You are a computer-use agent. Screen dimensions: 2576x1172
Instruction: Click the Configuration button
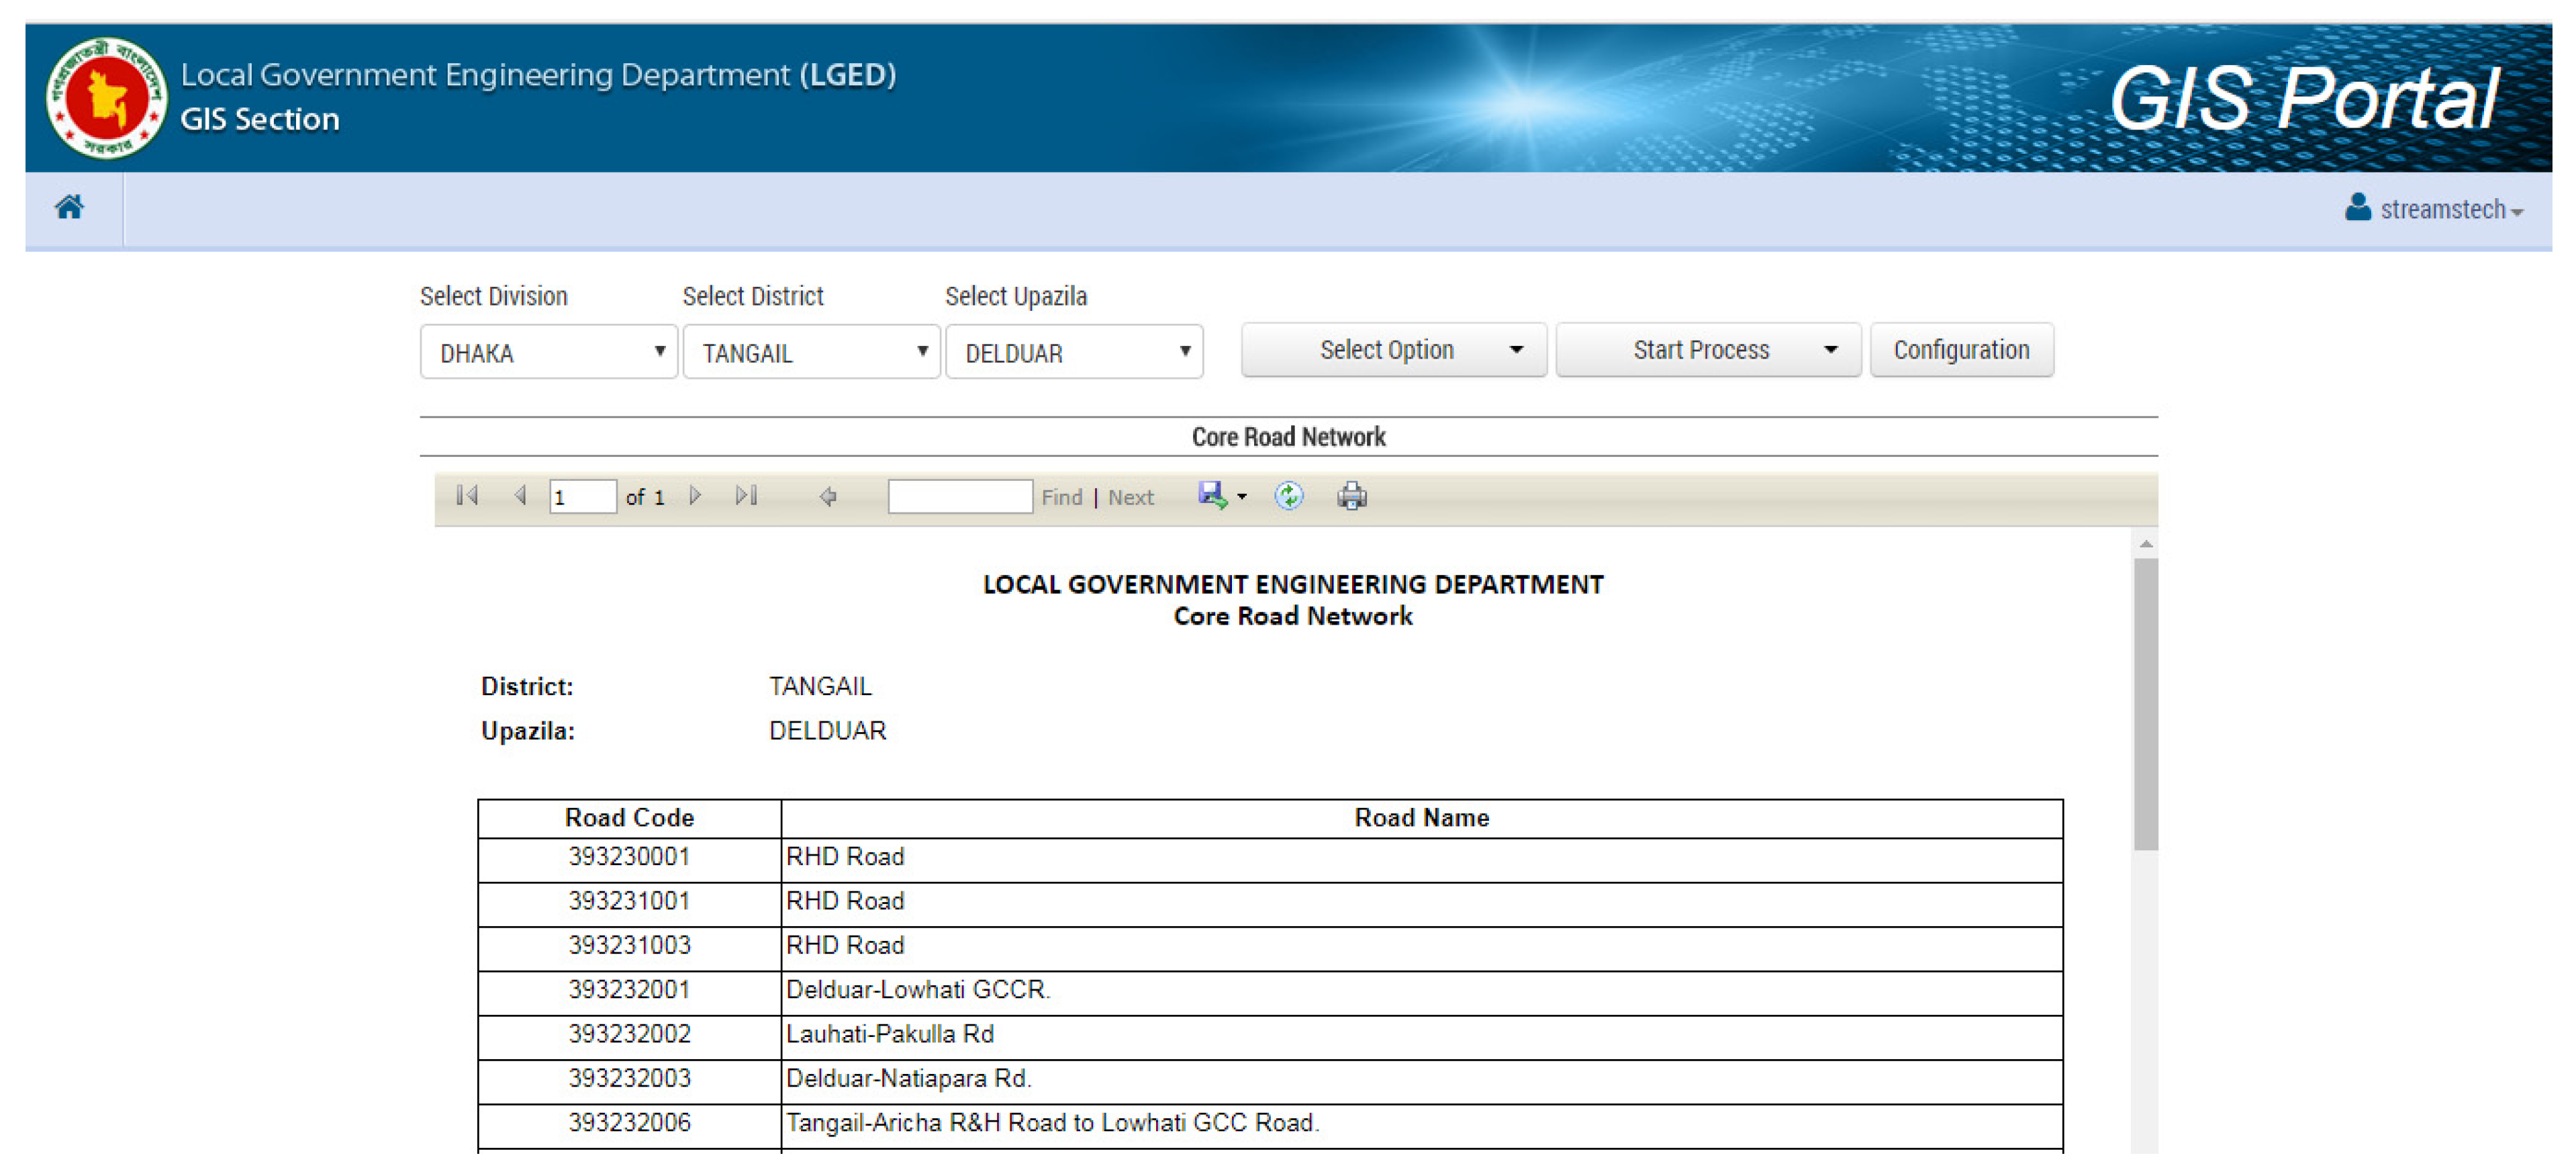point(1961,350)
